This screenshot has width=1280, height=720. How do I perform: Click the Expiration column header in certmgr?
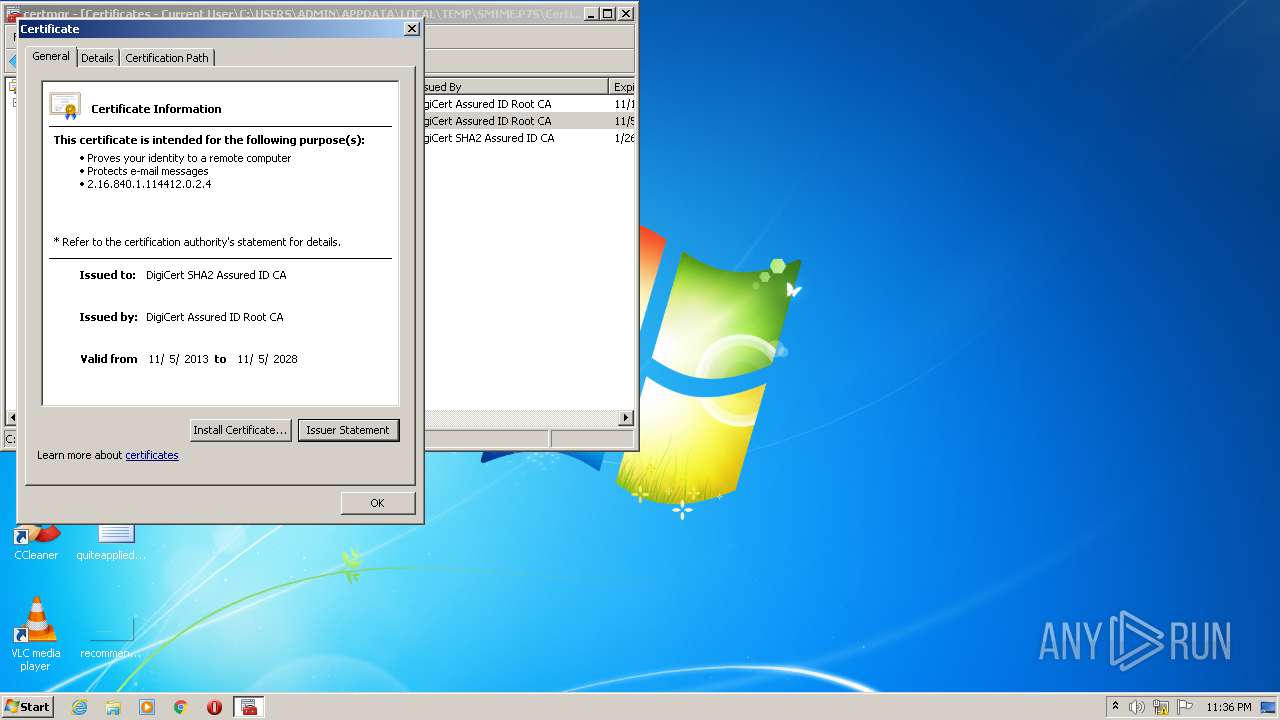point(622,87)
